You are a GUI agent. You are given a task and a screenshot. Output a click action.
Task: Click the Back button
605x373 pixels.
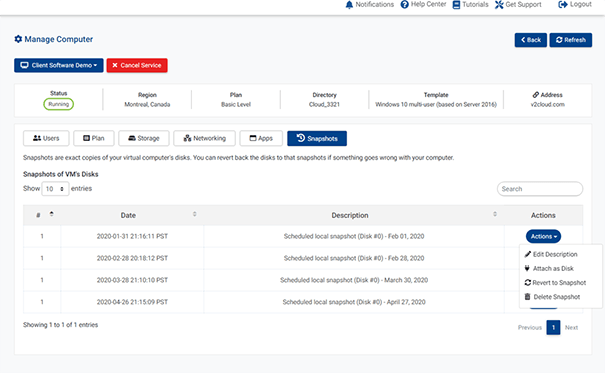pyautogui.click(x=531, y=40)
